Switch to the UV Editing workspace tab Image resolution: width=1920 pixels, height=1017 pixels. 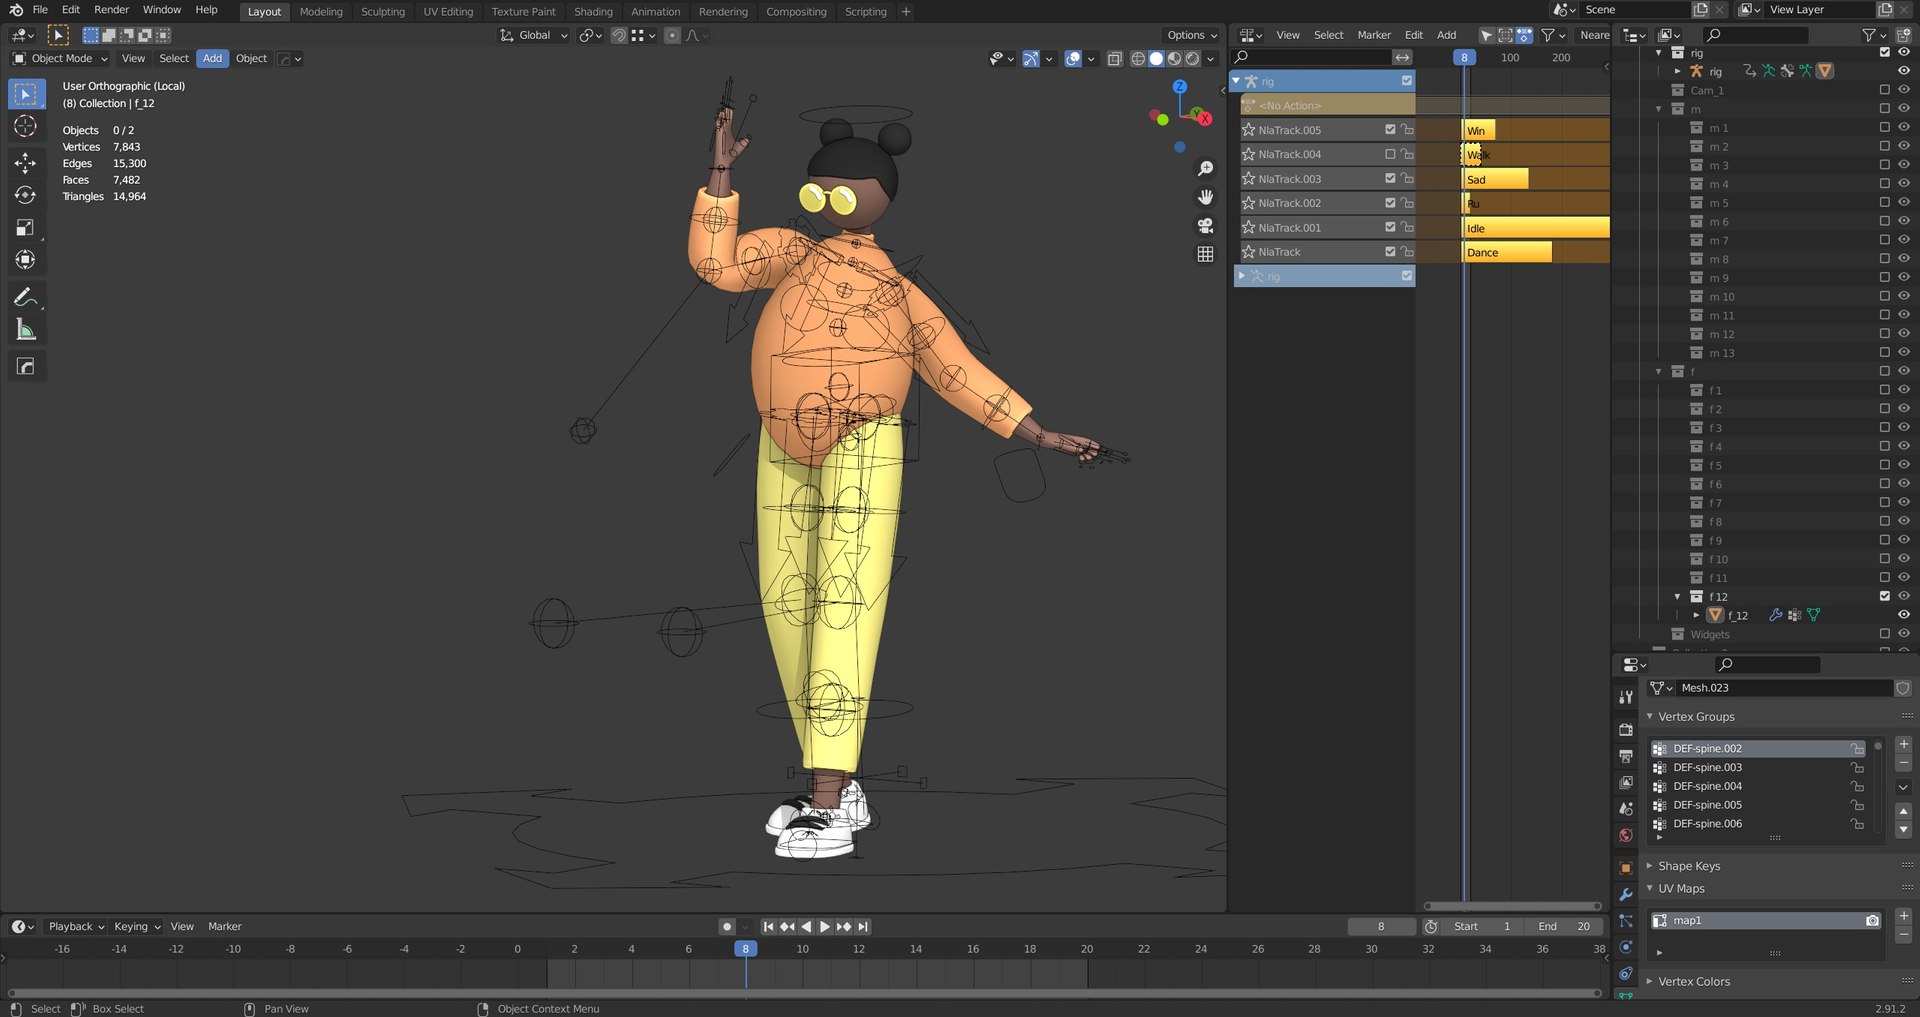pos(448,12)
